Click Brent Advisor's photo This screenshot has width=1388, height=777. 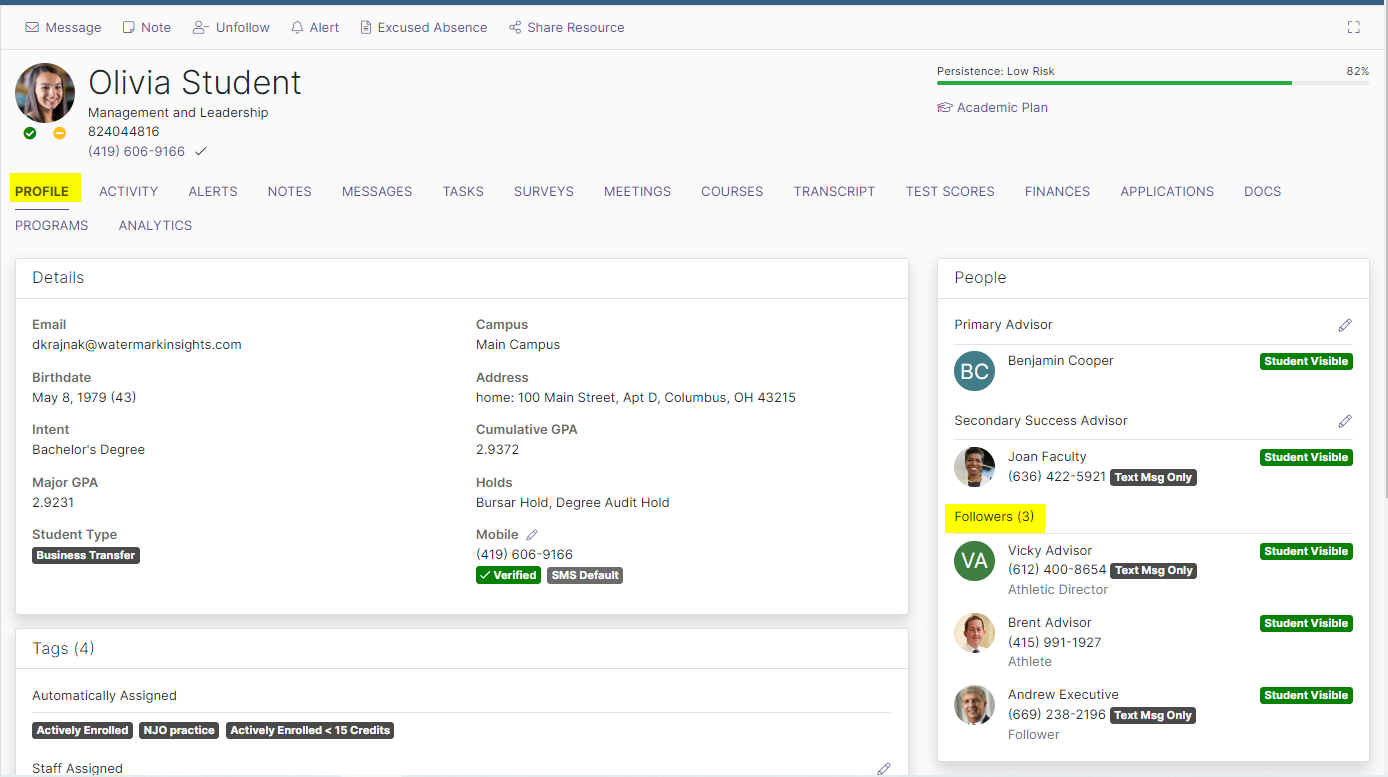tap(974, 633)
